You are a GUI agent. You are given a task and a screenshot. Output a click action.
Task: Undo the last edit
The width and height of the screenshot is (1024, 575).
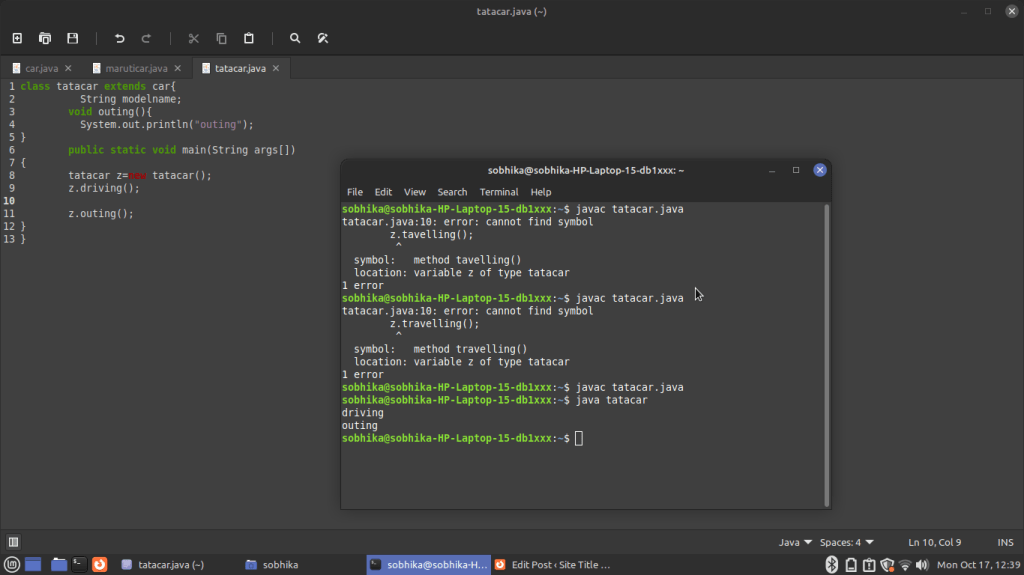[120, 38]
